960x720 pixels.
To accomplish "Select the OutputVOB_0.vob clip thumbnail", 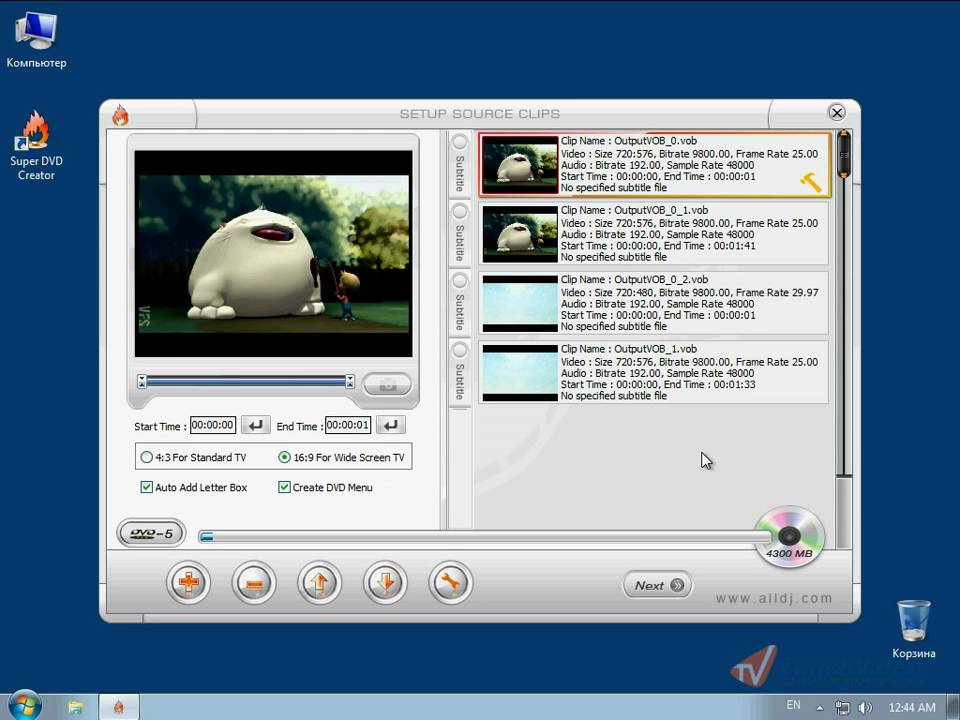I will point(520,165).
